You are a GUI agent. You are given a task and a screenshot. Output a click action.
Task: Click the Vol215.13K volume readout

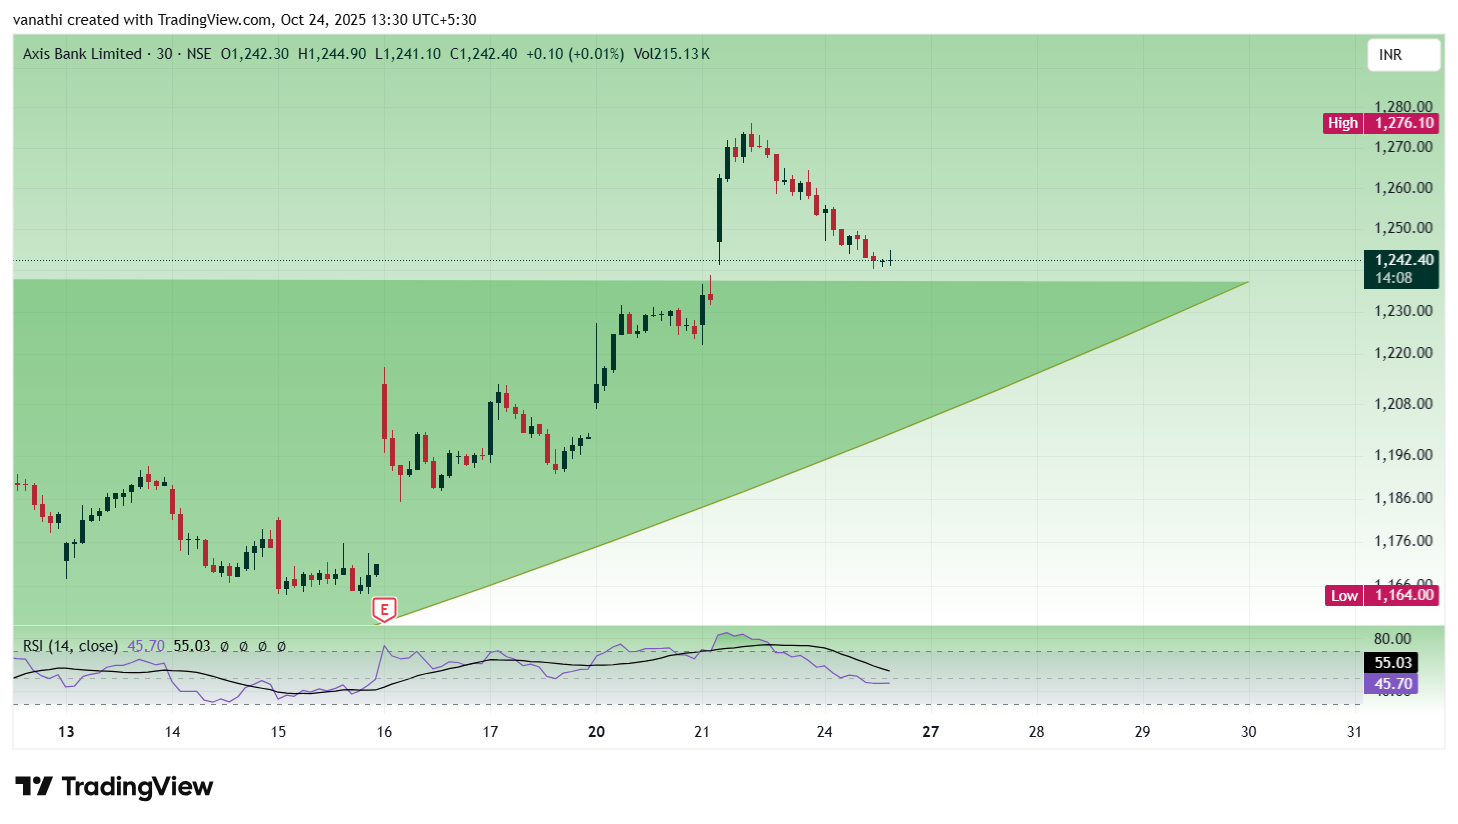click(672, 54)
